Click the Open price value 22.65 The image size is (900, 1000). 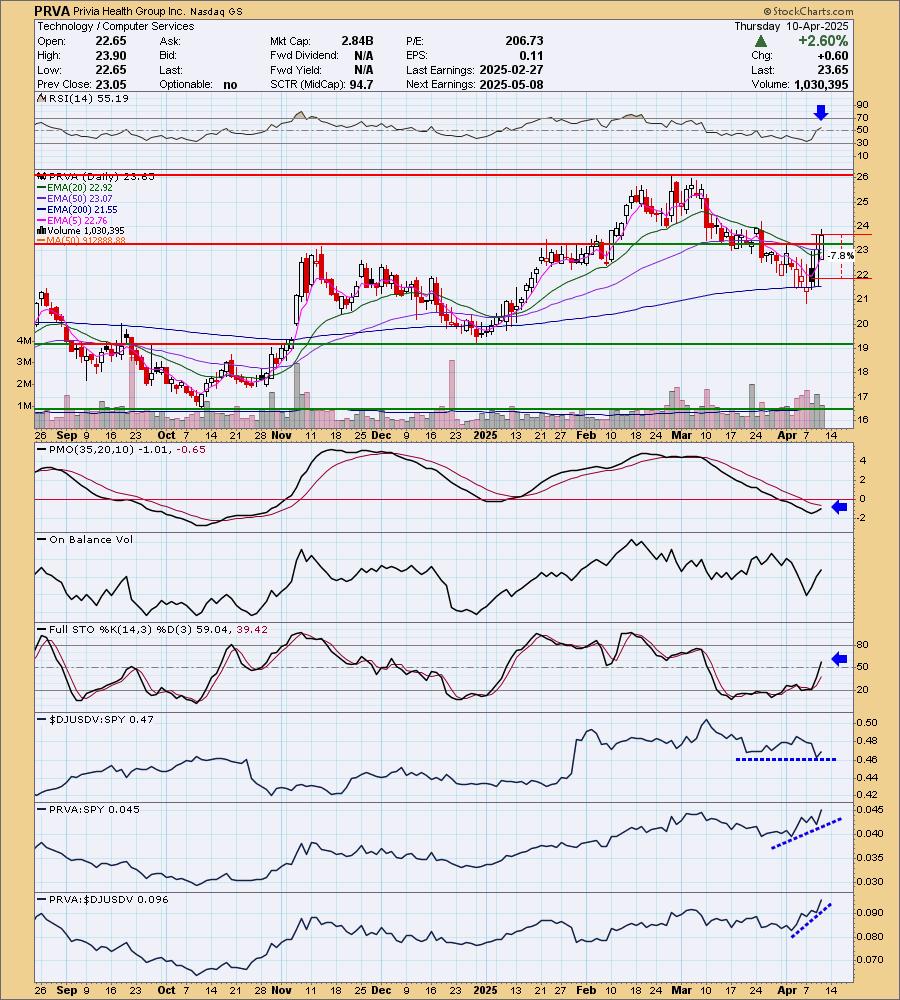tap(111, 41)
